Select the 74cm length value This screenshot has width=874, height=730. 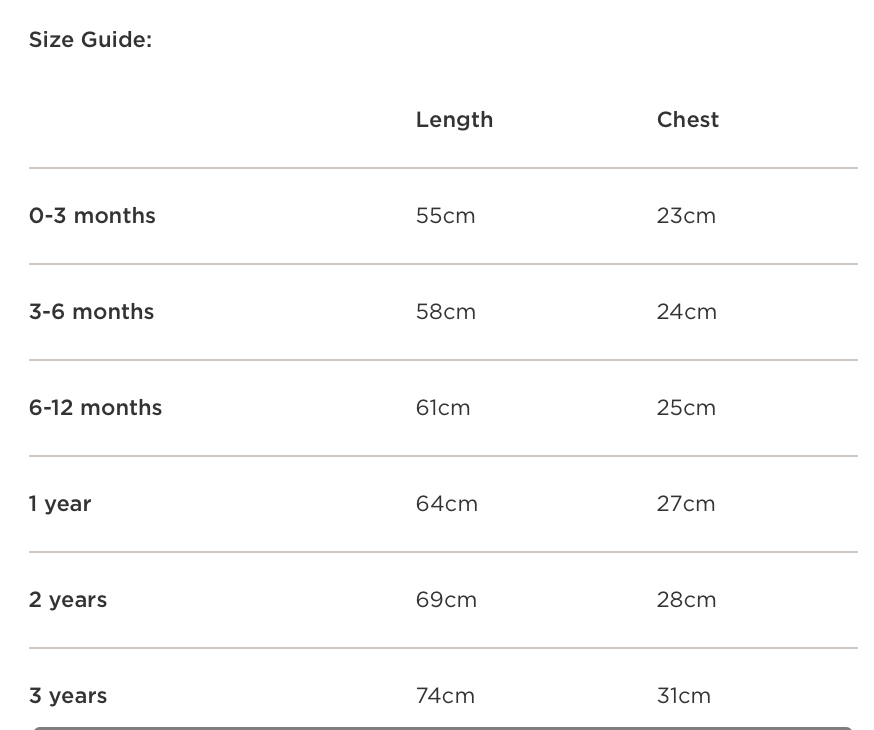[445, 696]
